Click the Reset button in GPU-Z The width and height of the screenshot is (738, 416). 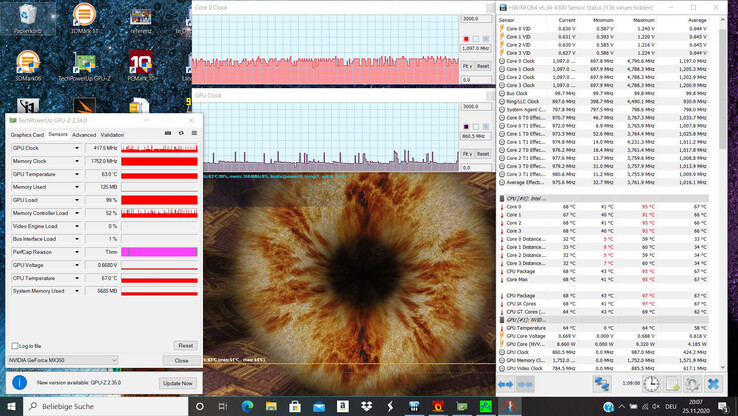click(x=184, y=346)
